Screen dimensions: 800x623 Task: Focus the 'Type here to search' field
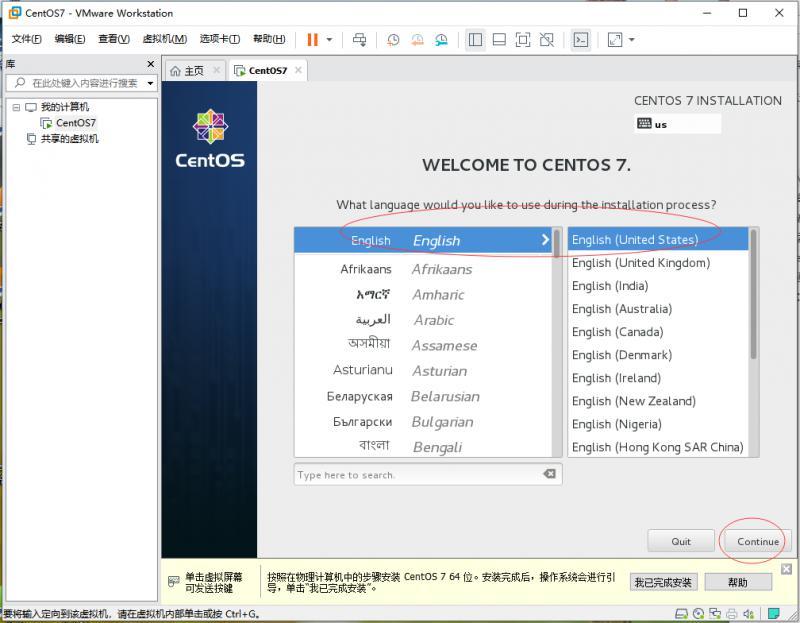tap(428, 475)
